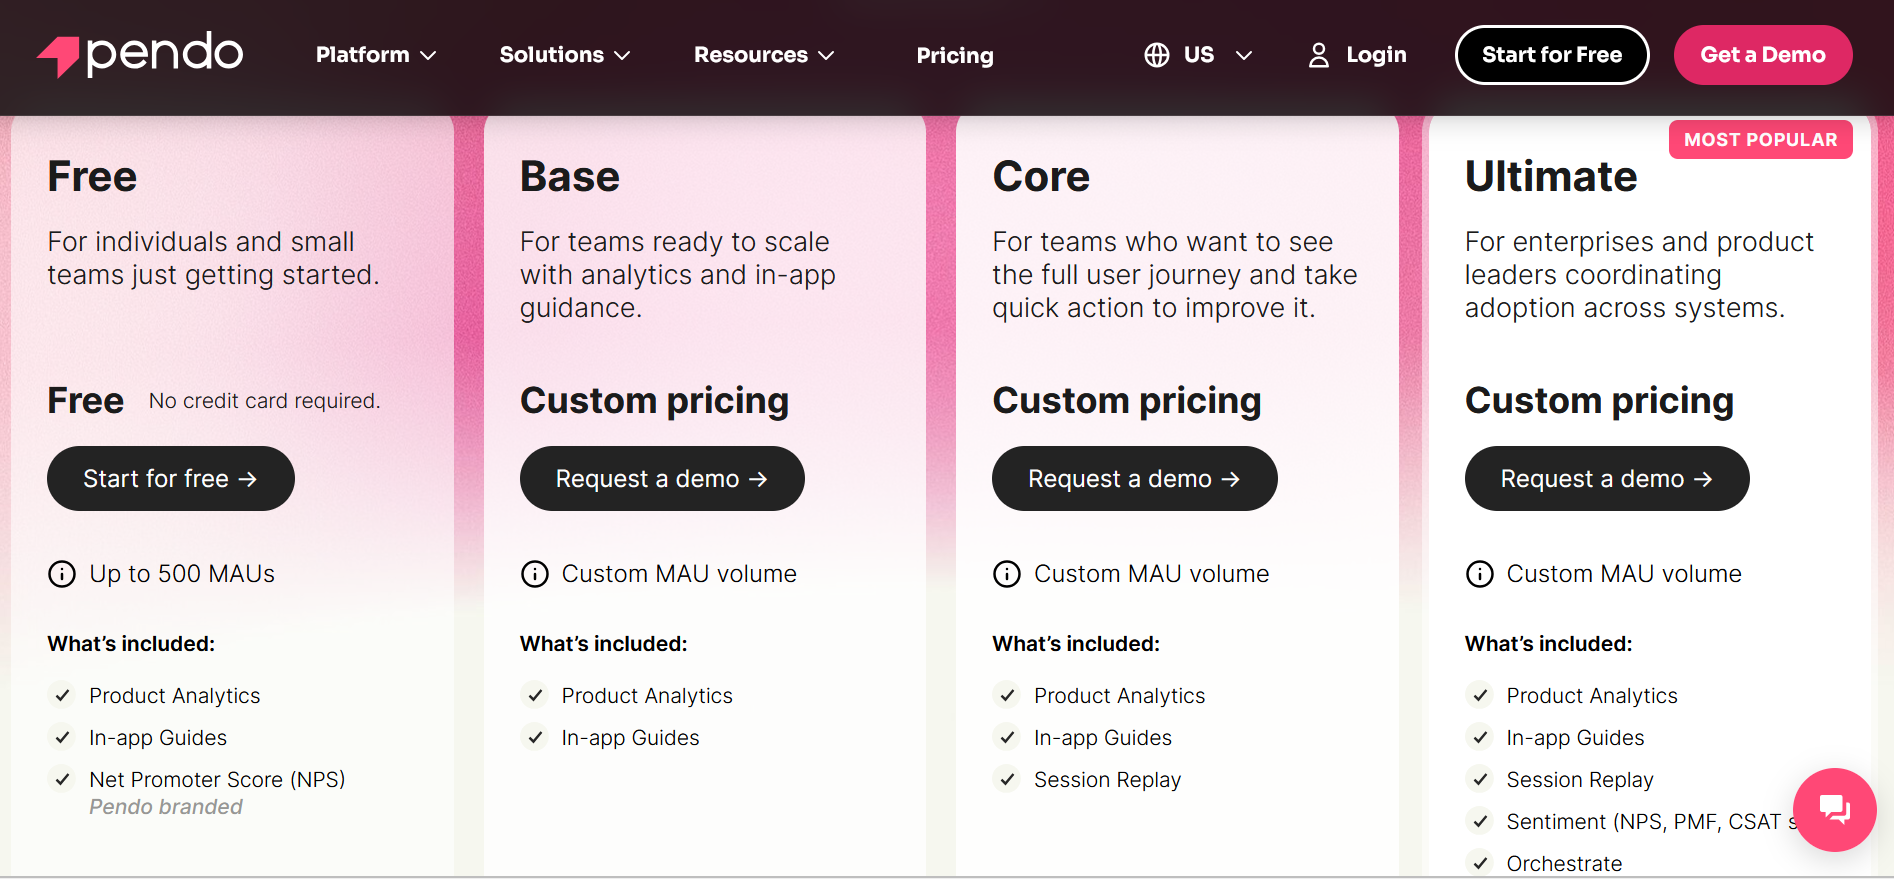Open the US region selector dropdown

(x=1198, y=55)
